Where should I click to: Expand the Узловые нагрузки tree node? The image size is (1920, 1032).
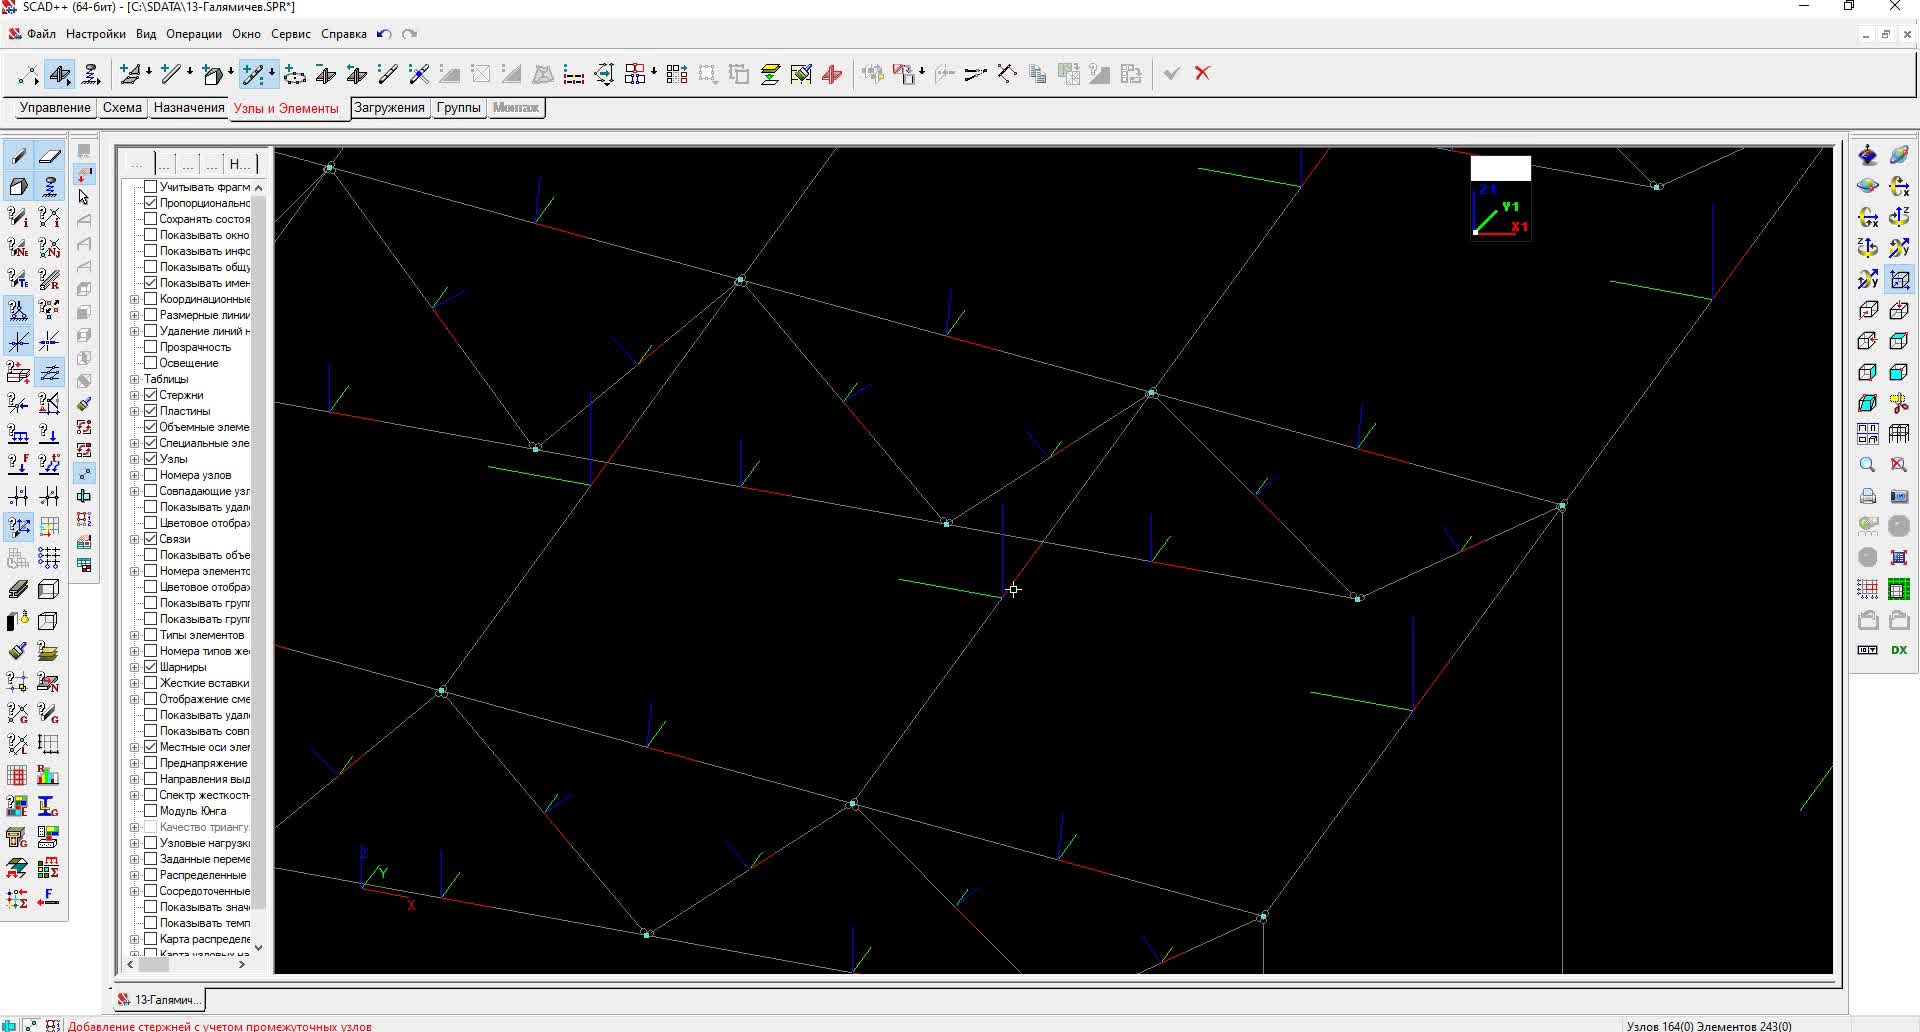click(x=135, y=843)
